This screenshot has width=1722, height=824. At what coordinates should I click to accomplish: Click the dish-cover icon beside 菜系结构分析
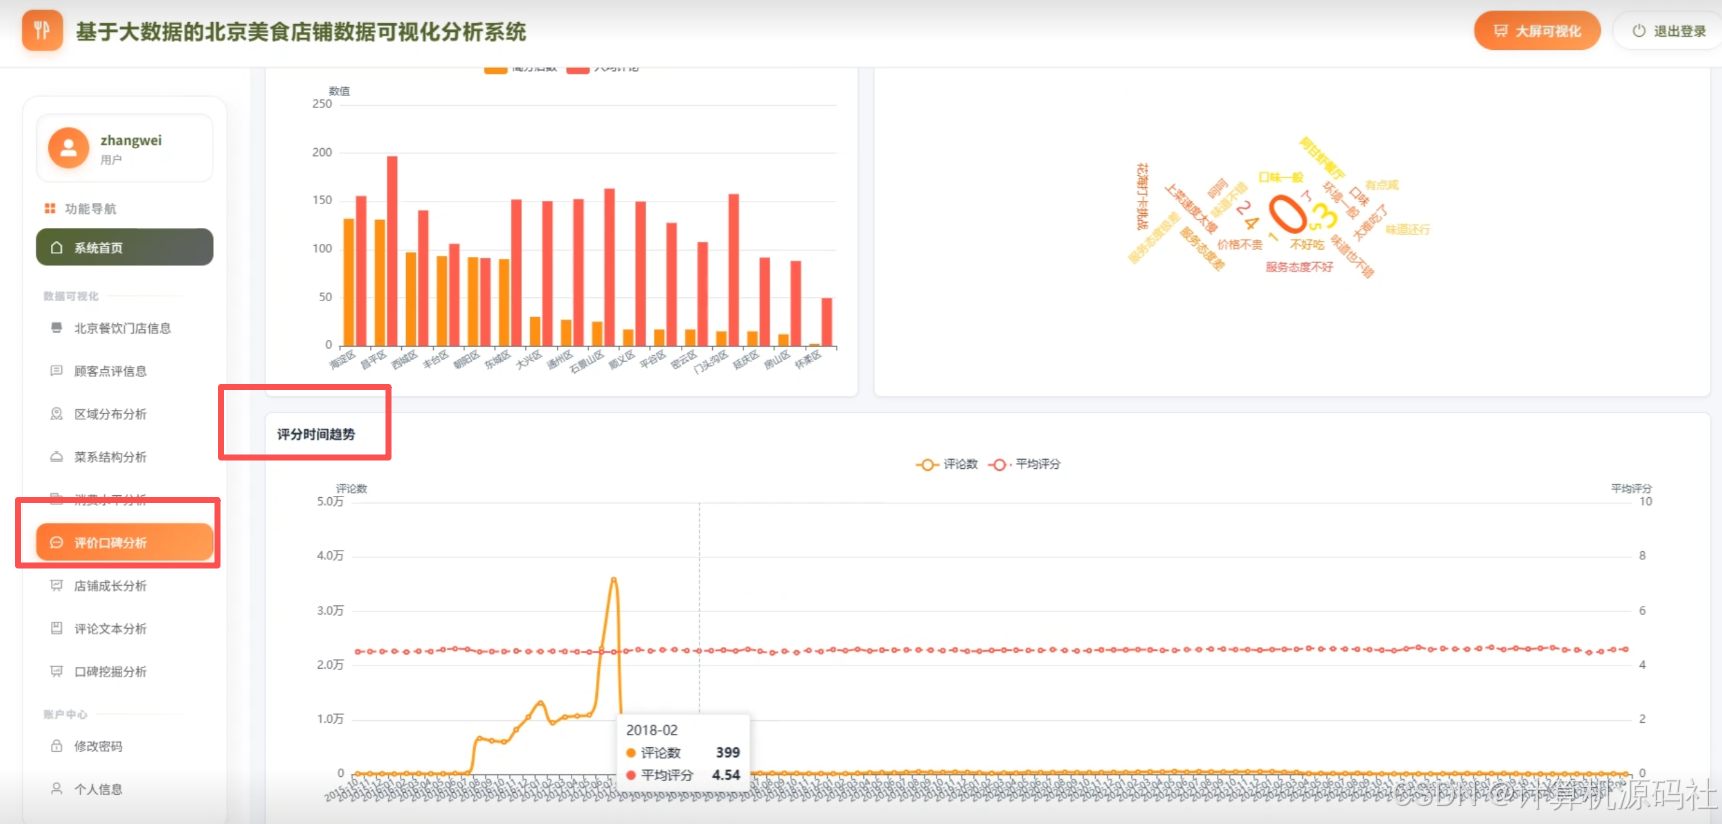[57, 457]
